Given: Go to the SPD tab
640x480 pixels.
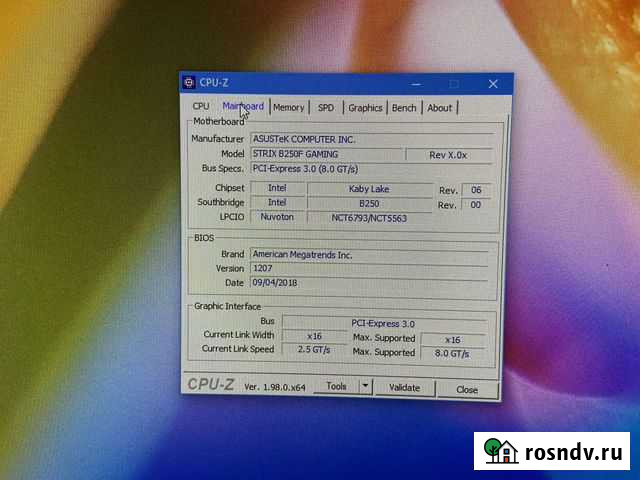Looking at the screenshot, I should tap(326, 107).
